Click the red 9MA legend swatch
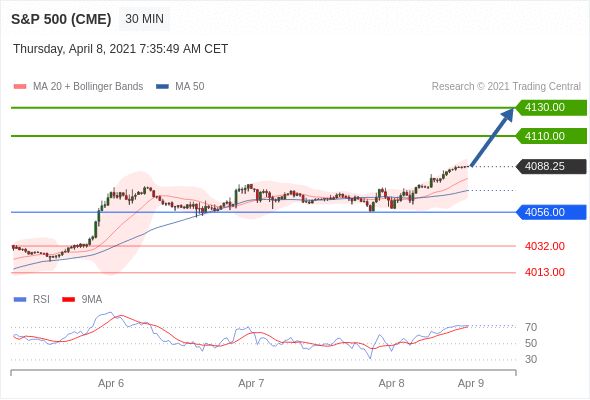This screenshot has height=400, width=590. coord(68,300)
